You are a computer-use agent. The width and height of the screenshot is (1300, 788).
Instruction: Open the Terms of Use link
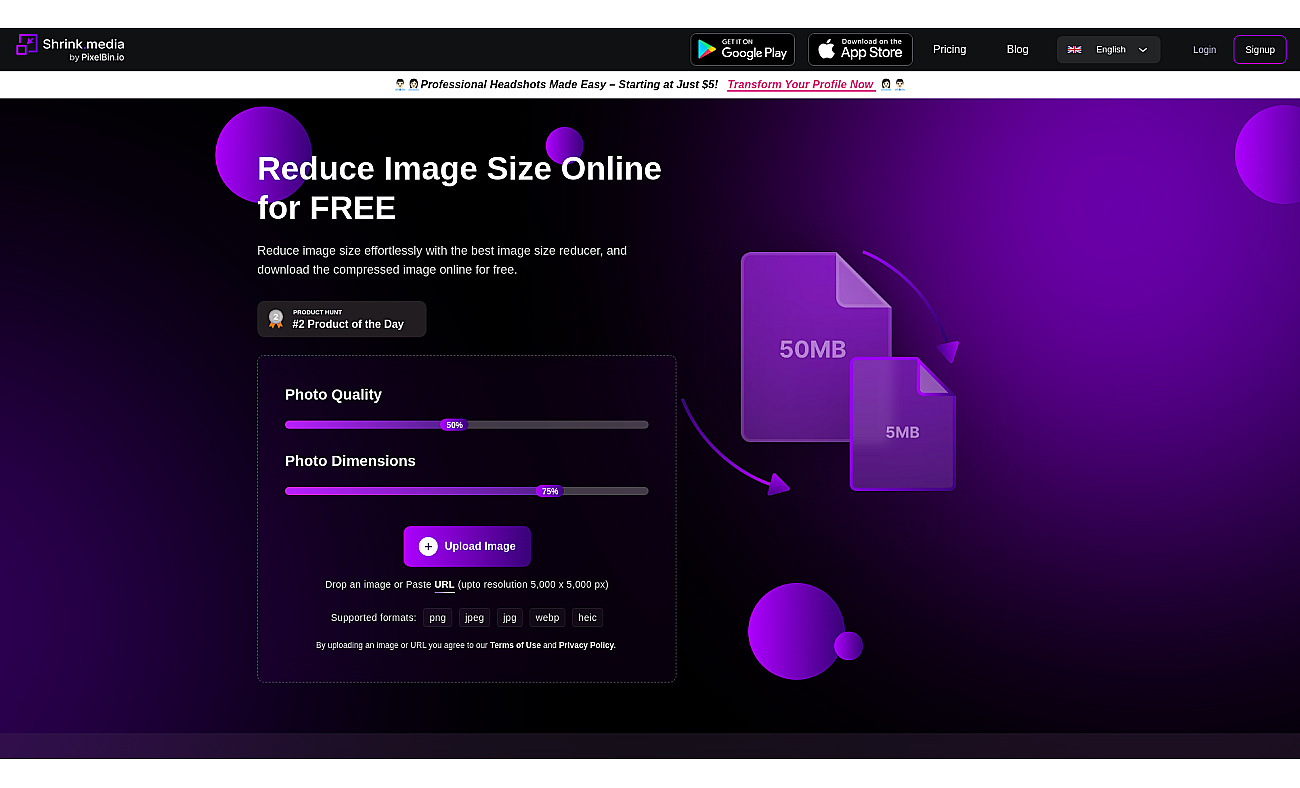tap(515, 645)
